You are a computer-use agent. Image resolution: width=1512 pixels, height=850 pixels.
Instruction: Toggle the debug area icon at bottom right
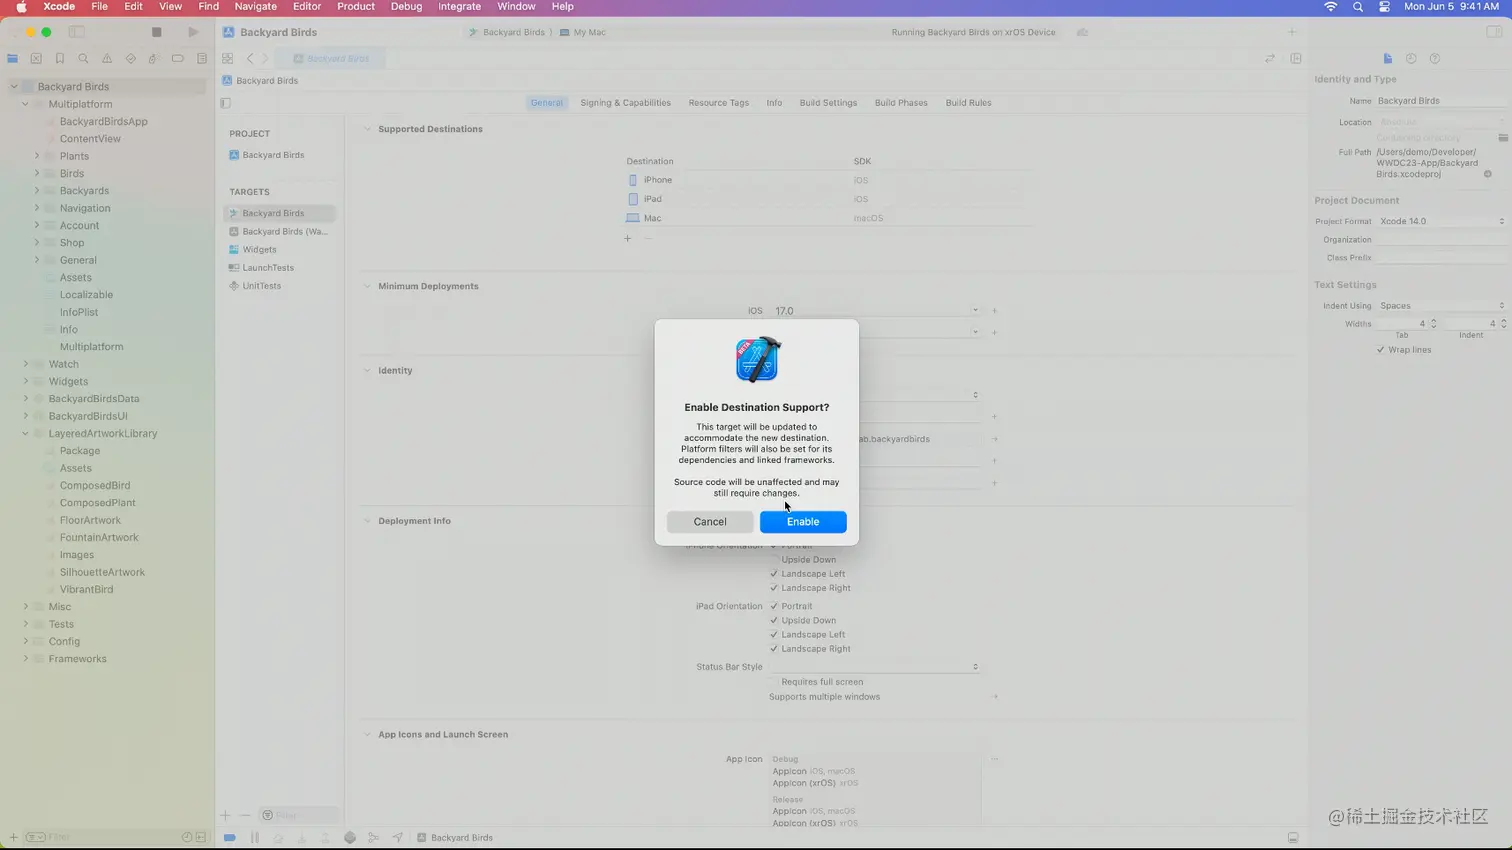[x=1293, y=838]
